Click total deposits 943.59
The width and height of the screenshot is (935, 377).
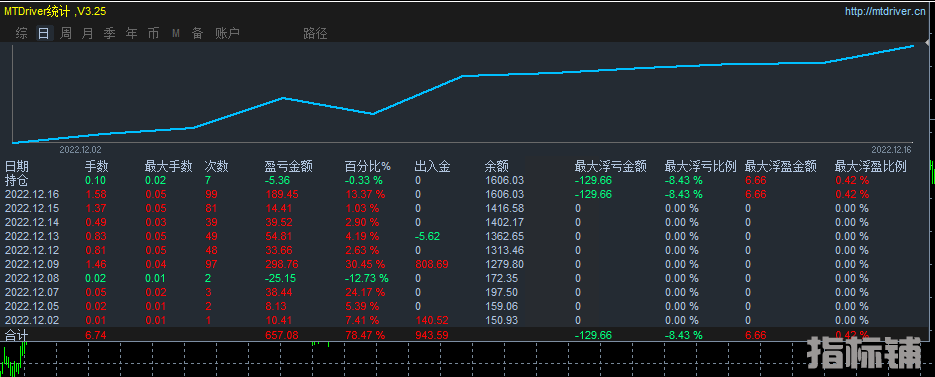(x=432, y=336)
